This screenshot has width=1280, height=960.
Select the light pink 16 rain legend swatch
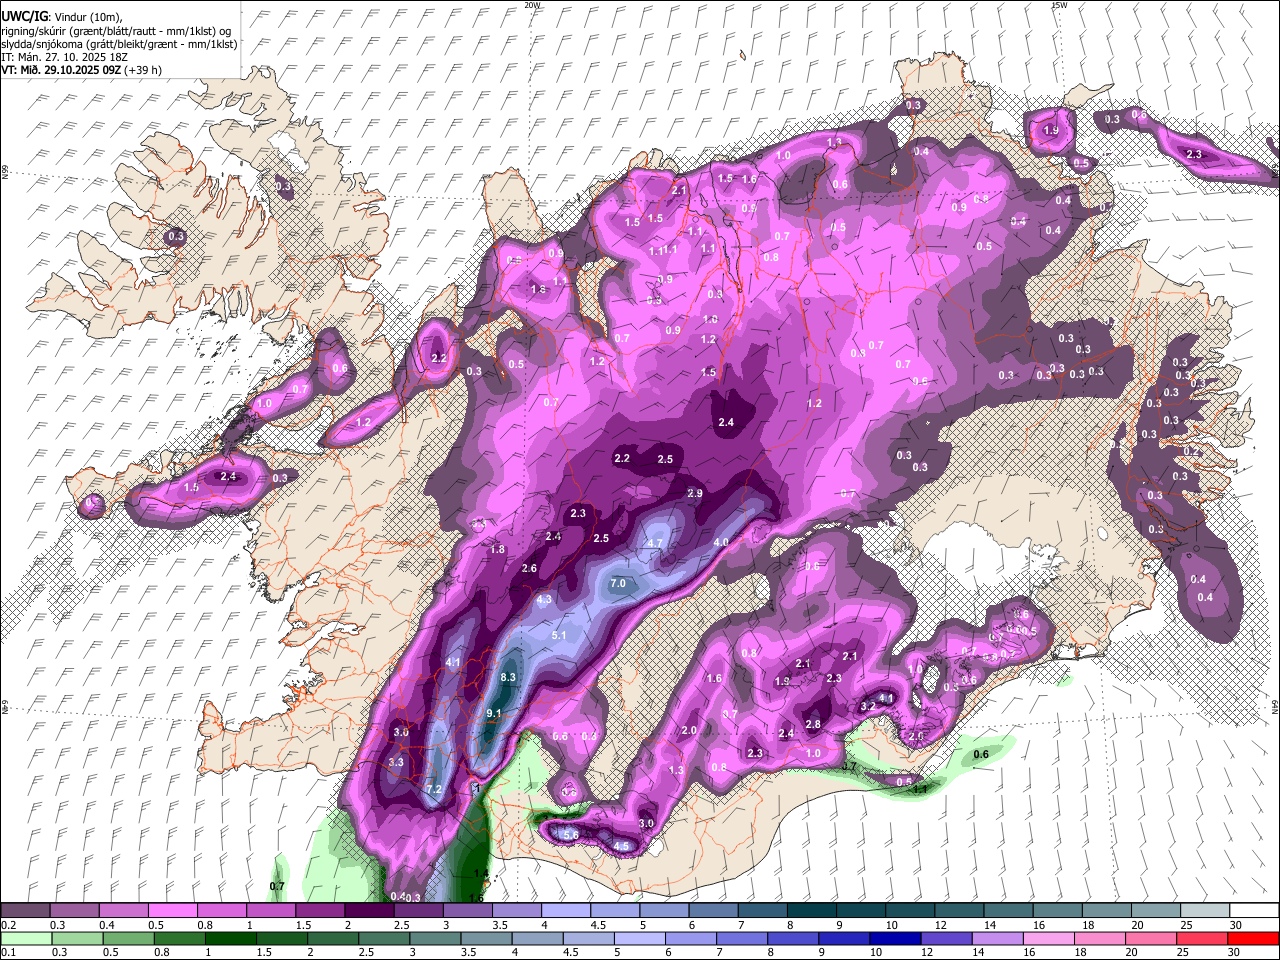pyautogui.click(x=1049, y=938)
